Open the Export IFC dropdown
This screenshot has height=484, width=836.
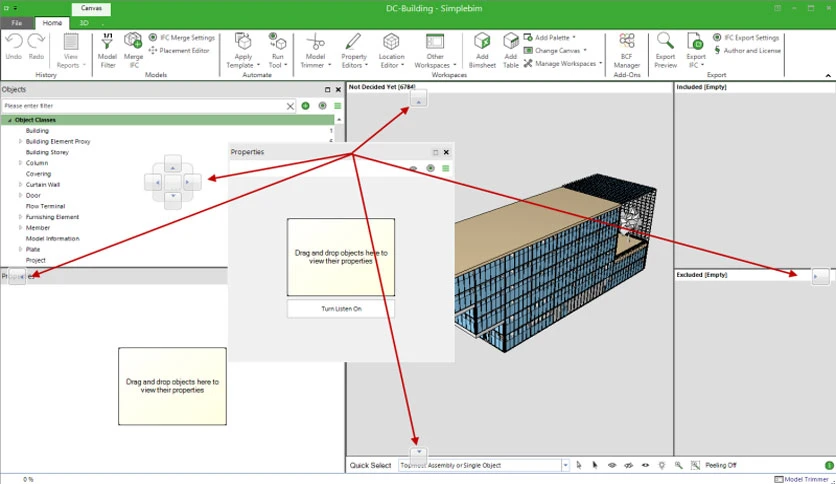tap(695, 51)
